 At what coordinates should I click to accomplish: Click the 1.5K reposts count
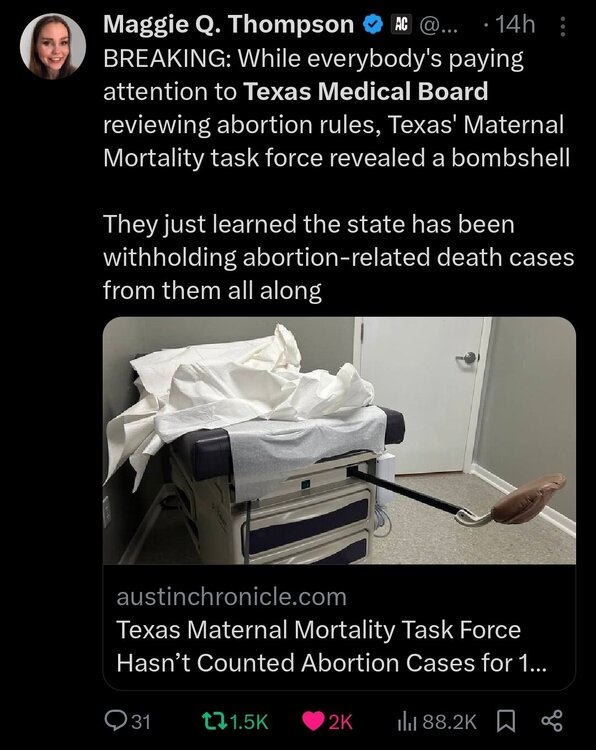(x=249, y=722)
